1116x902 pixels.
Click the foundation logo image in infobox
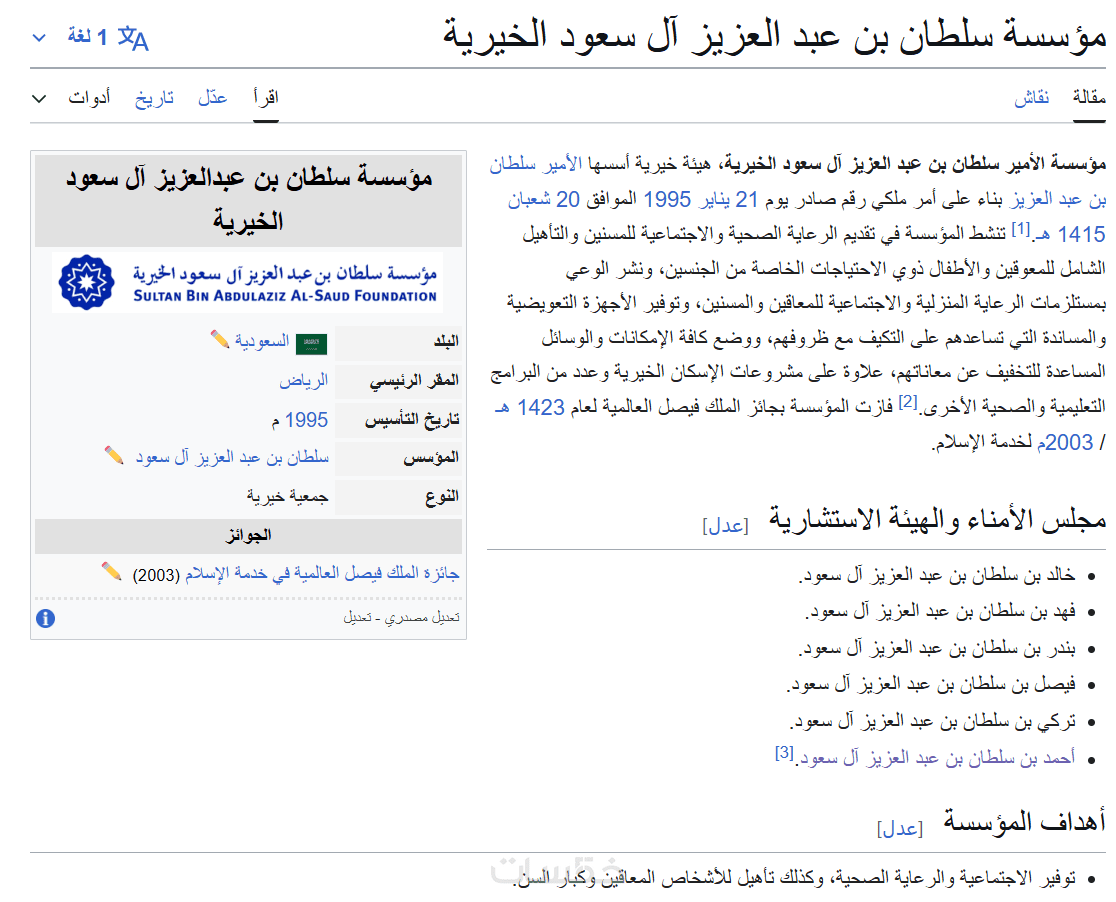pos(248,283)
